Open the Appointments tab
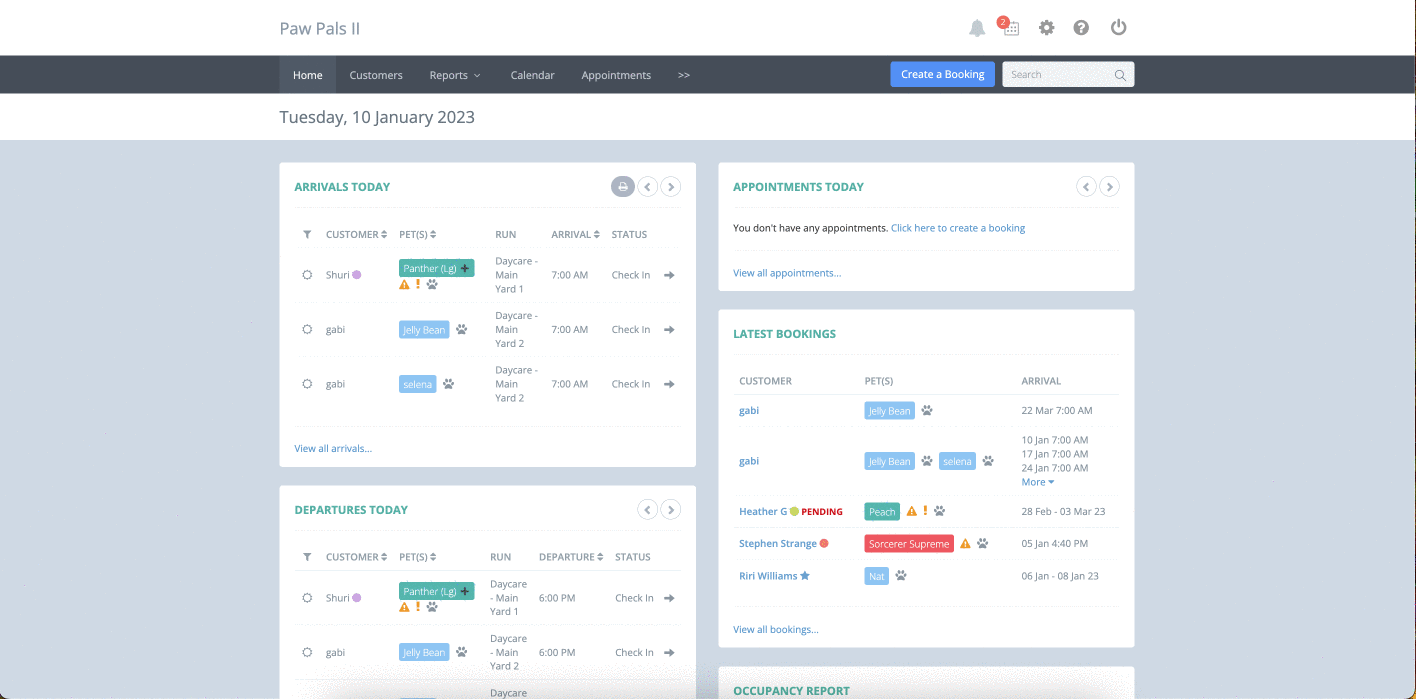 point(616,75)
